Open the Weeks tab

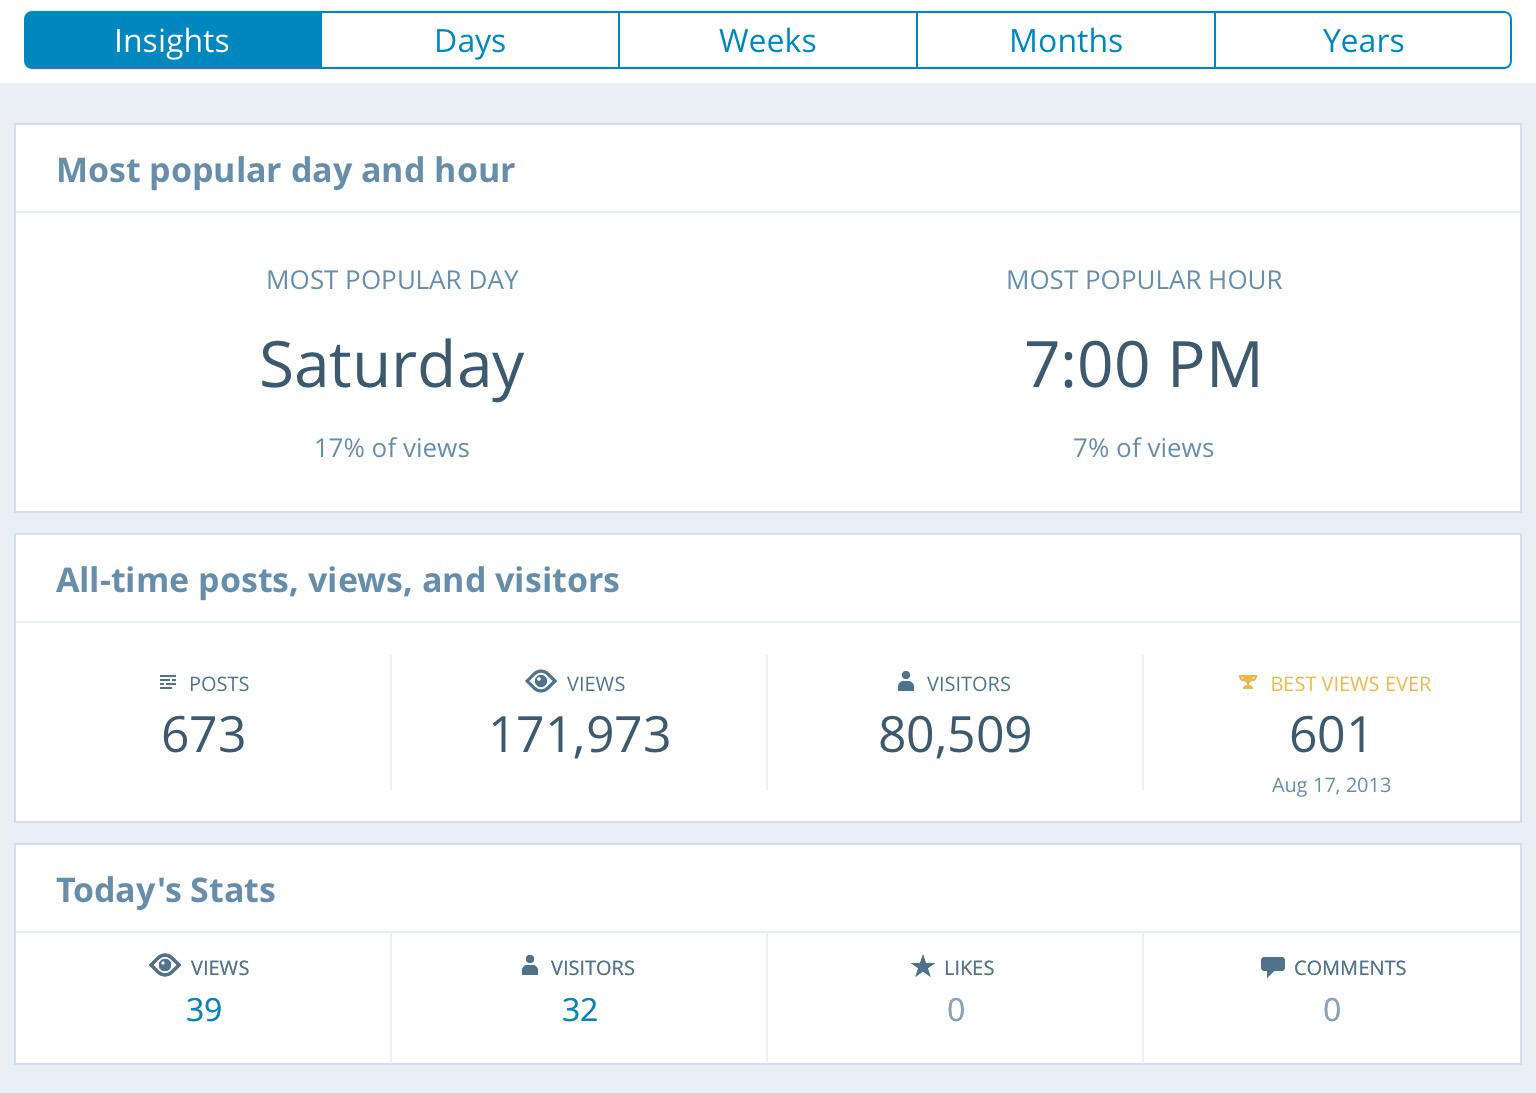(x=767, y=41)
